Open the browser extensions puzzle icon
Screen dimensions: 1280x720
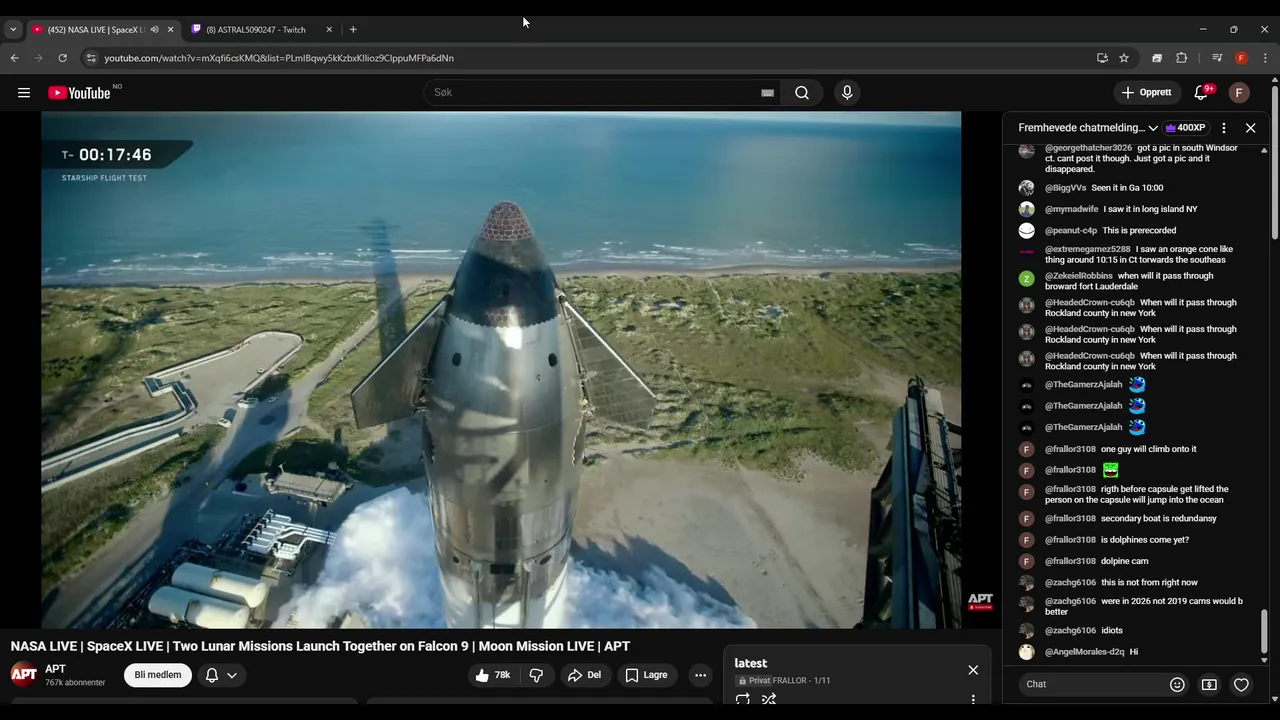click(1181, 58)
